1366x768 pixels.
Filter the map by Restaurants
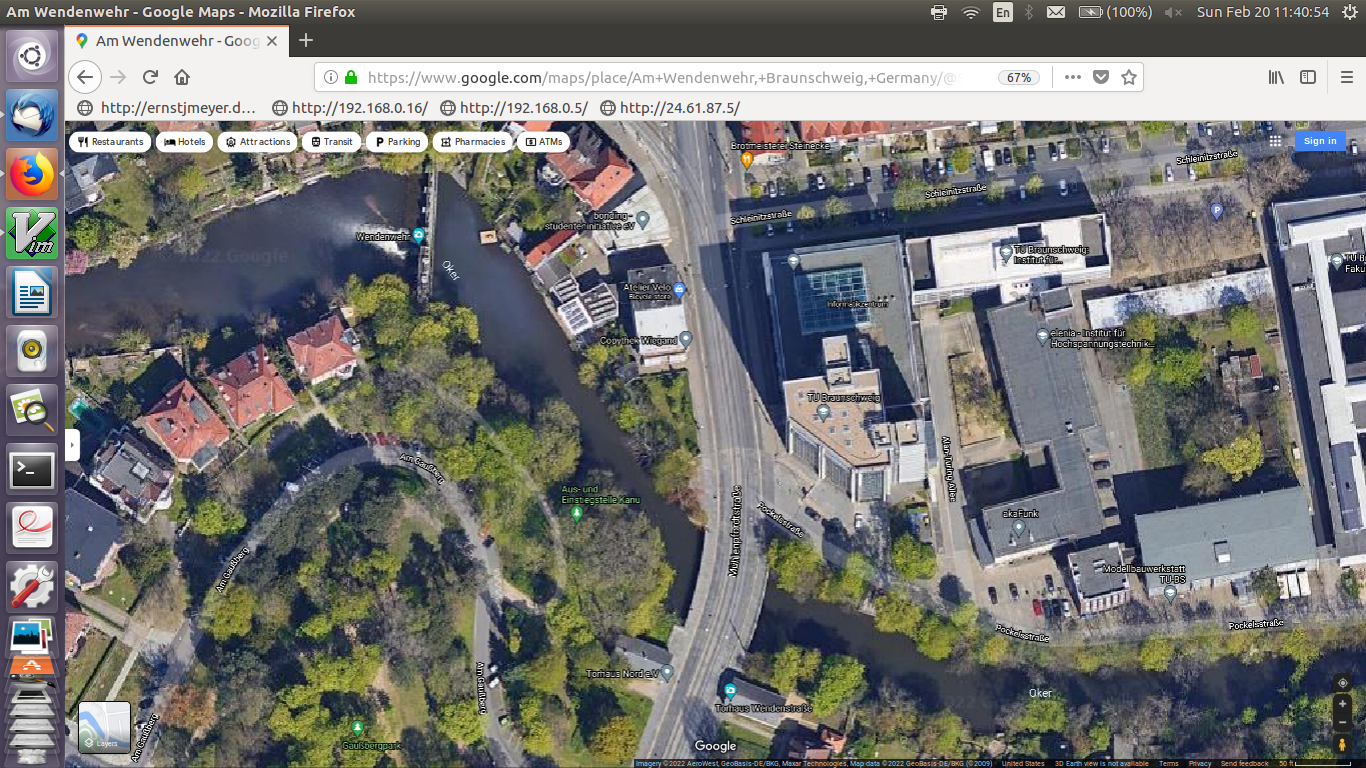click(x=110, y=142)
